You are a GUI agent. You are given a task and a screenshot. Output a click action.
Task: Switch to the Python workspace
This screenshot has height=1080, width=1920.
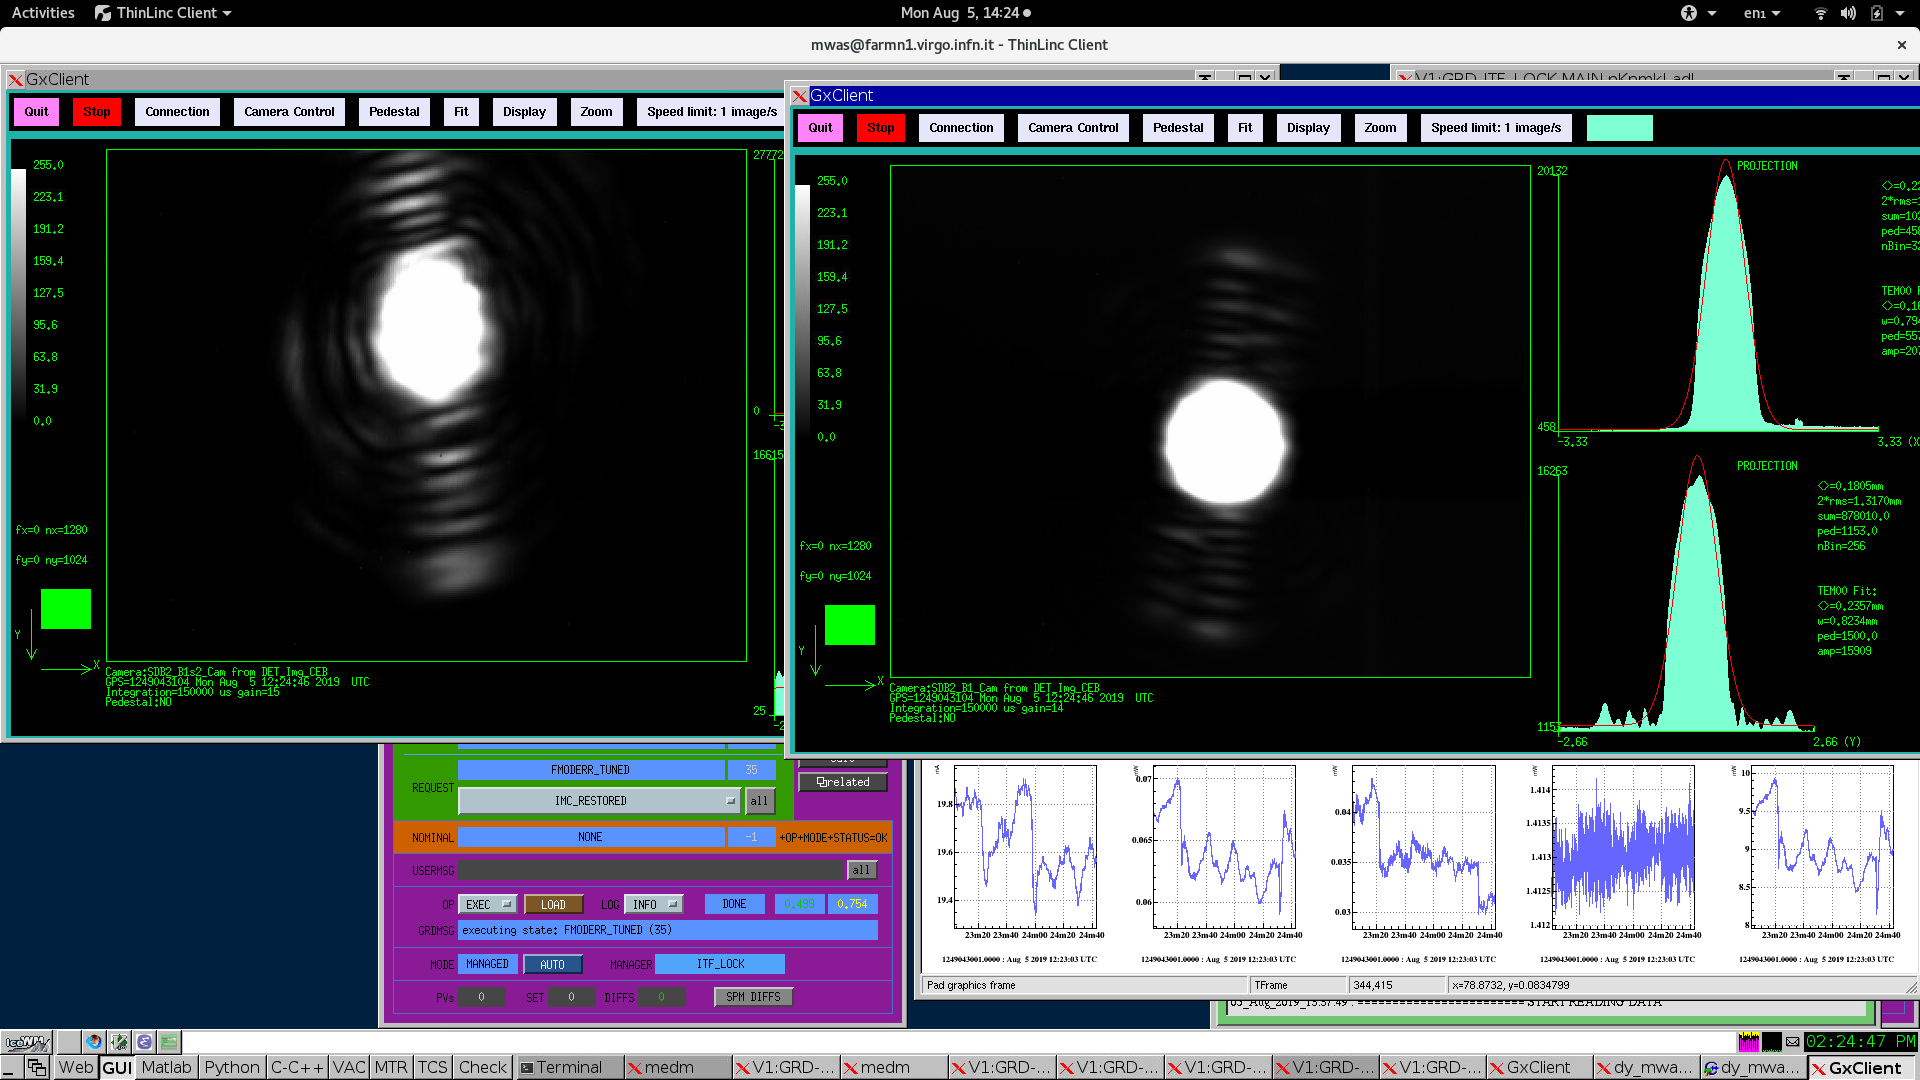click(232, 1068)
